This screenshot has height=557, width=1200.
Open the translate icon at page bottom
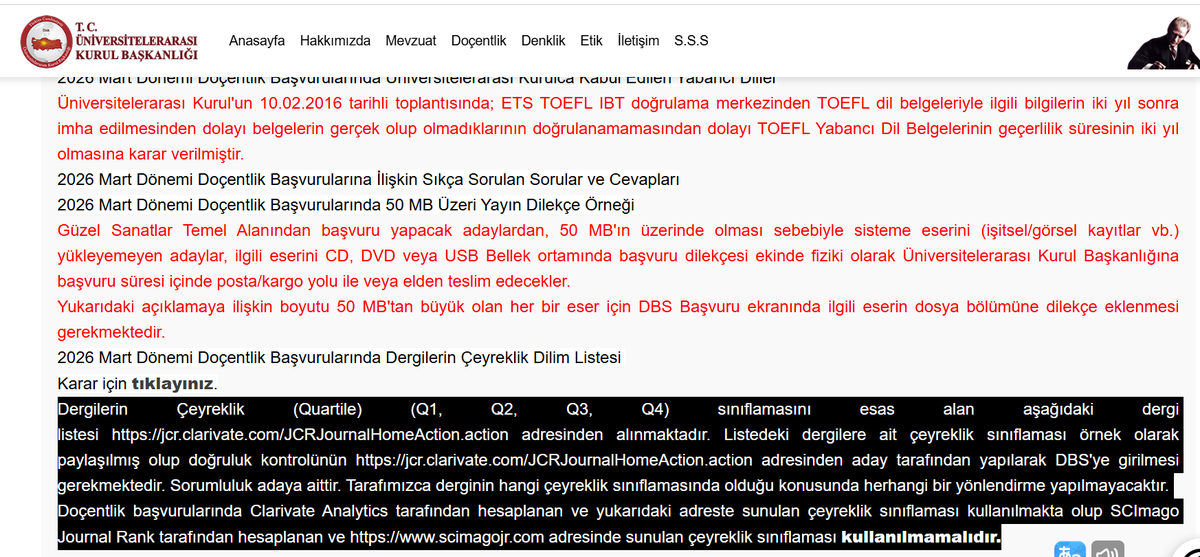click(1070, 551)
